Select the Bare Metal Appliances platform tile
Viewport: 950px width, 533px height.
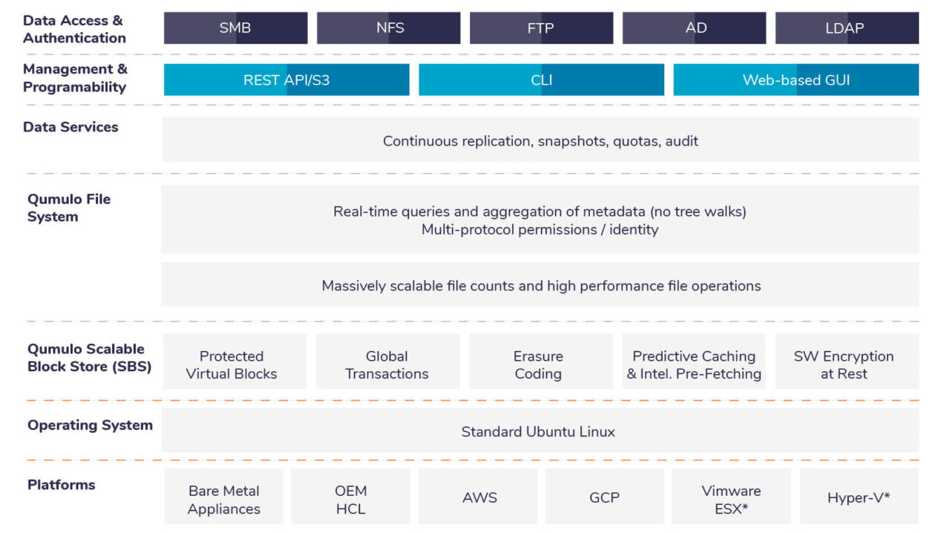224,496
